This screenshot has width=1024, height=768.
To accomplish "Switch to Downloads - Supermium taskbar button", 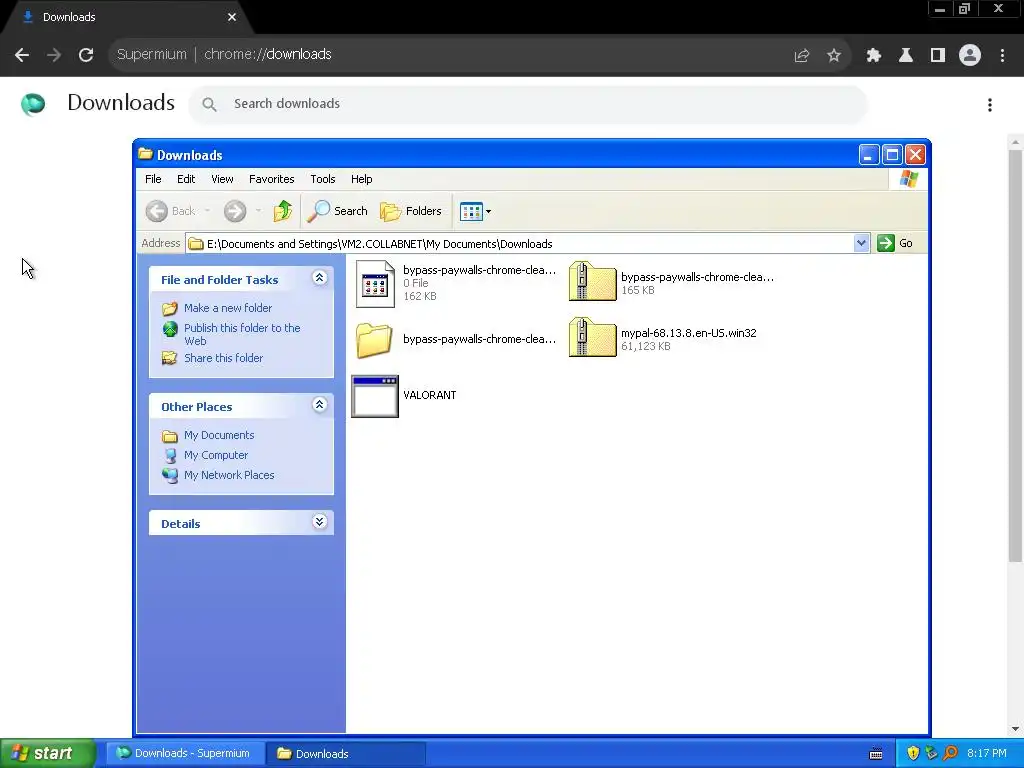I will 185,754.
